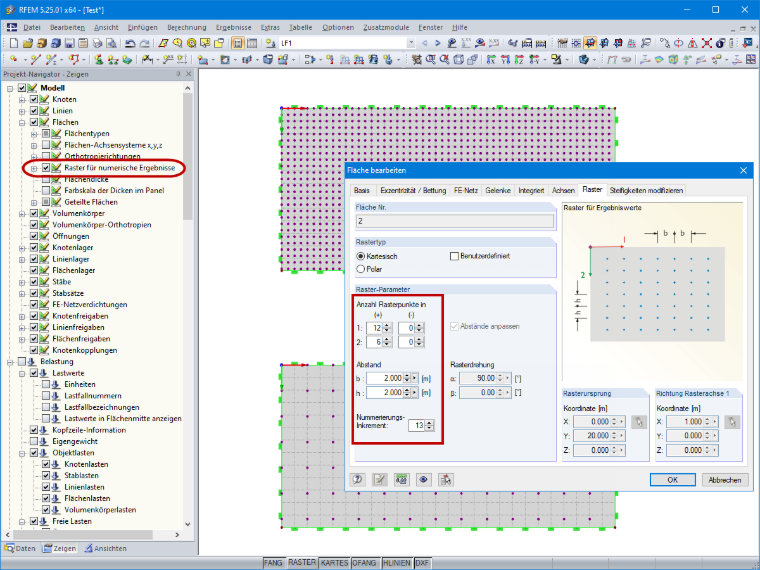Click the new node icon in second toolbar
760x570 pixels.
coord(14,60)
